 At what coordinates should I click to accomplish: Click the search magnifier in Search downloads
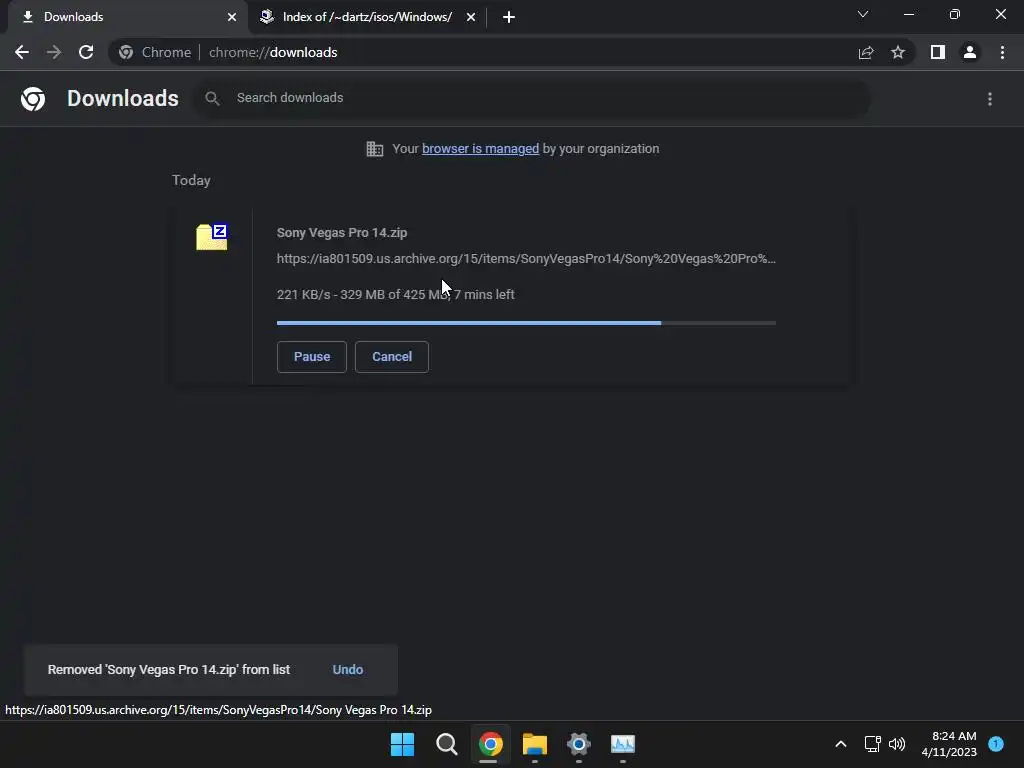pyautogui.click(x=212, y=99)
